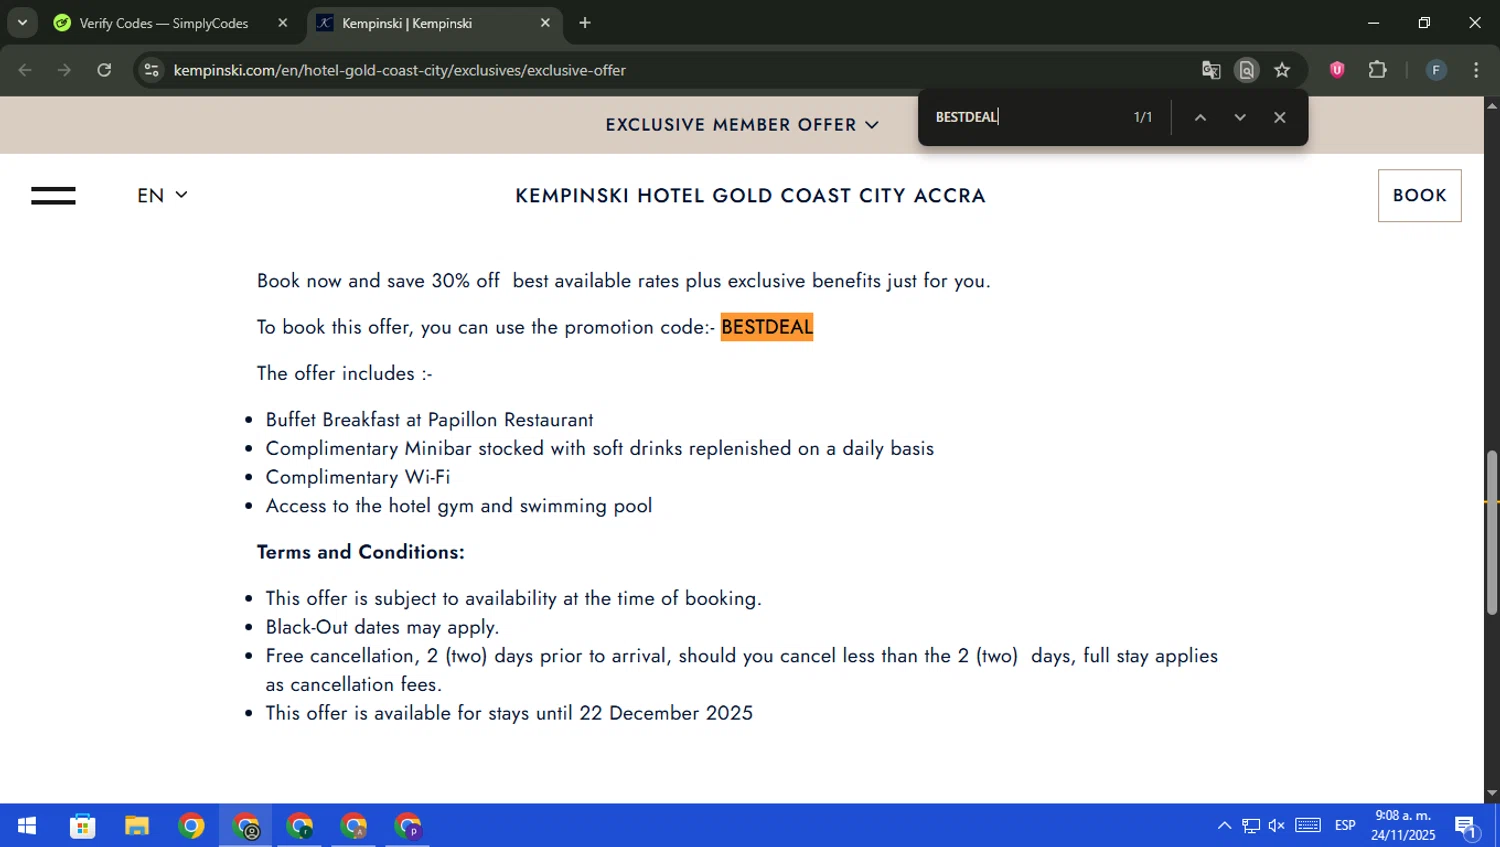Click 'Black-Out dates may apply.' text
The height and width of the screenshot is (847, 1500).
tap(382, 627)
